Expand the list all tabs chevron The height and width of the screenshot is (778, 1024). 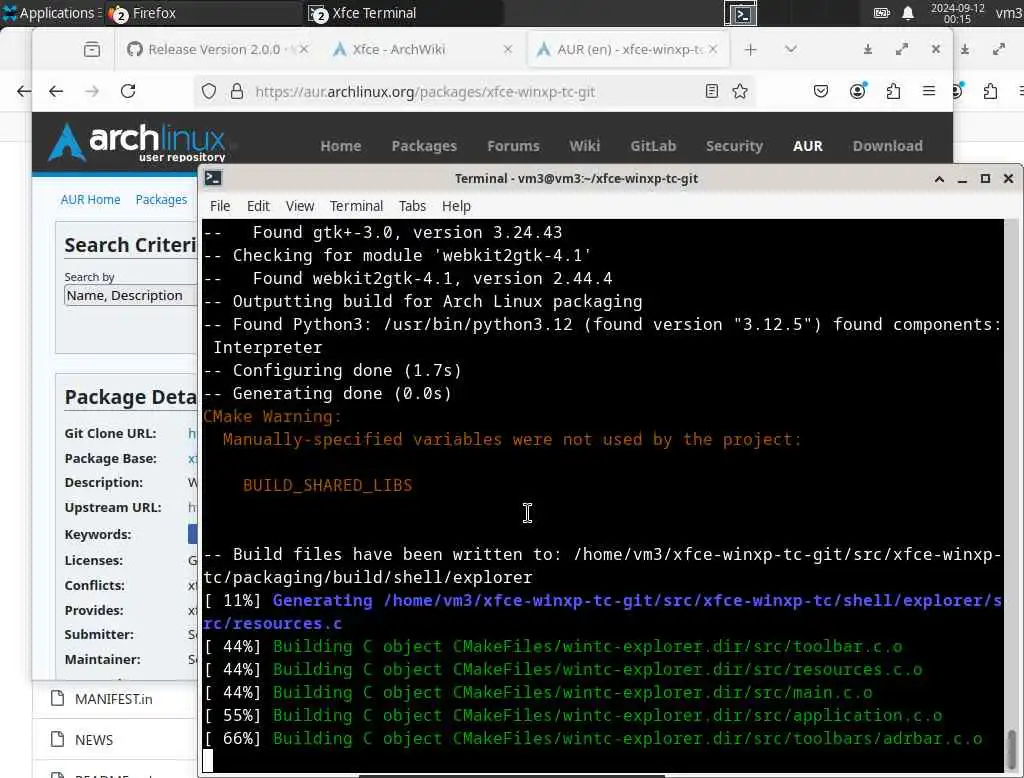[791, 50]
